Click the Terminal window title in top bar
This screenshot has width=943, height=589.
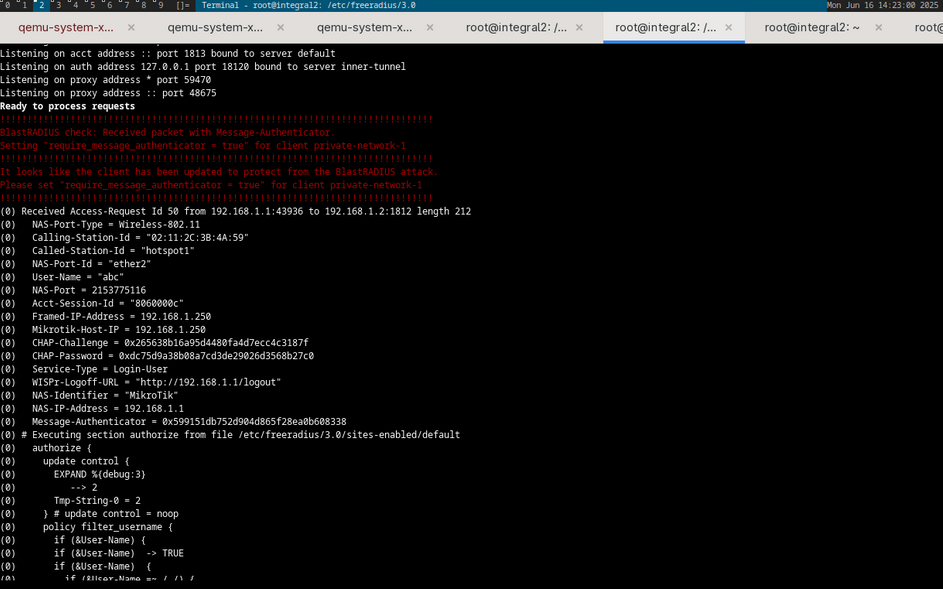pyautogui.click(x=308, y=5)
